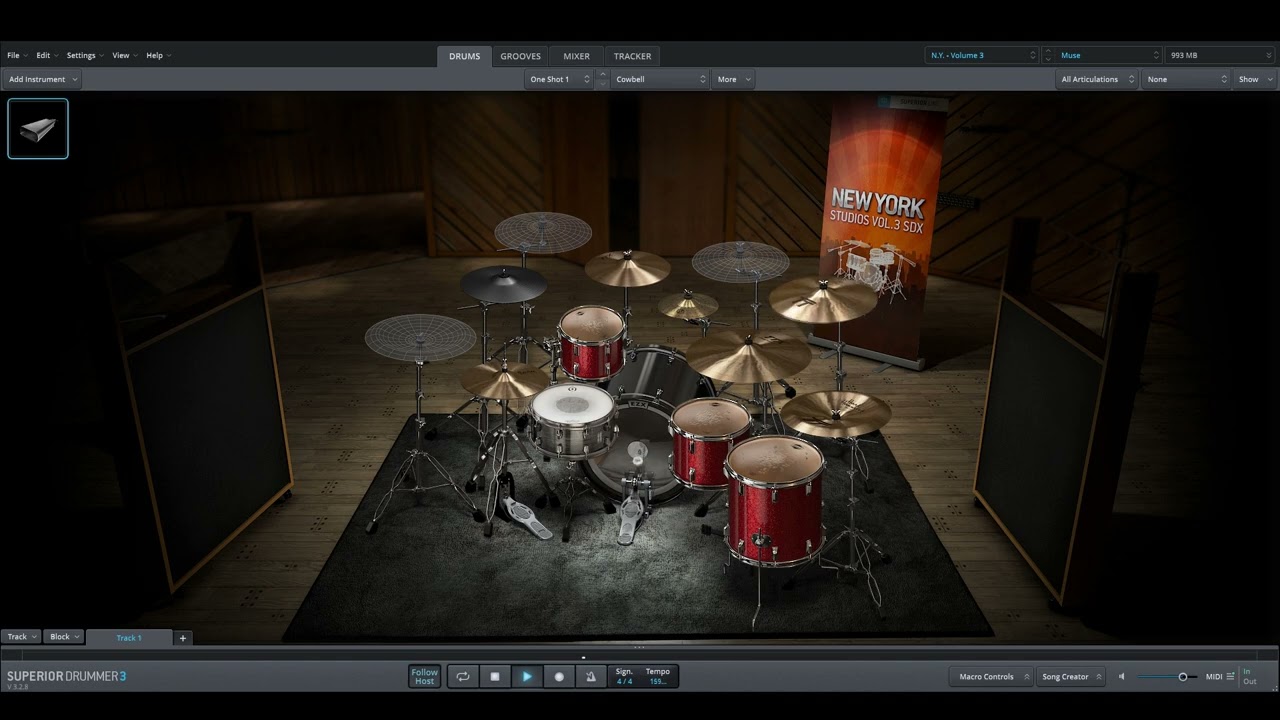1280x720 pixels.
Task: Click the snare drum in the kit
Action: [x=572, y=420]
